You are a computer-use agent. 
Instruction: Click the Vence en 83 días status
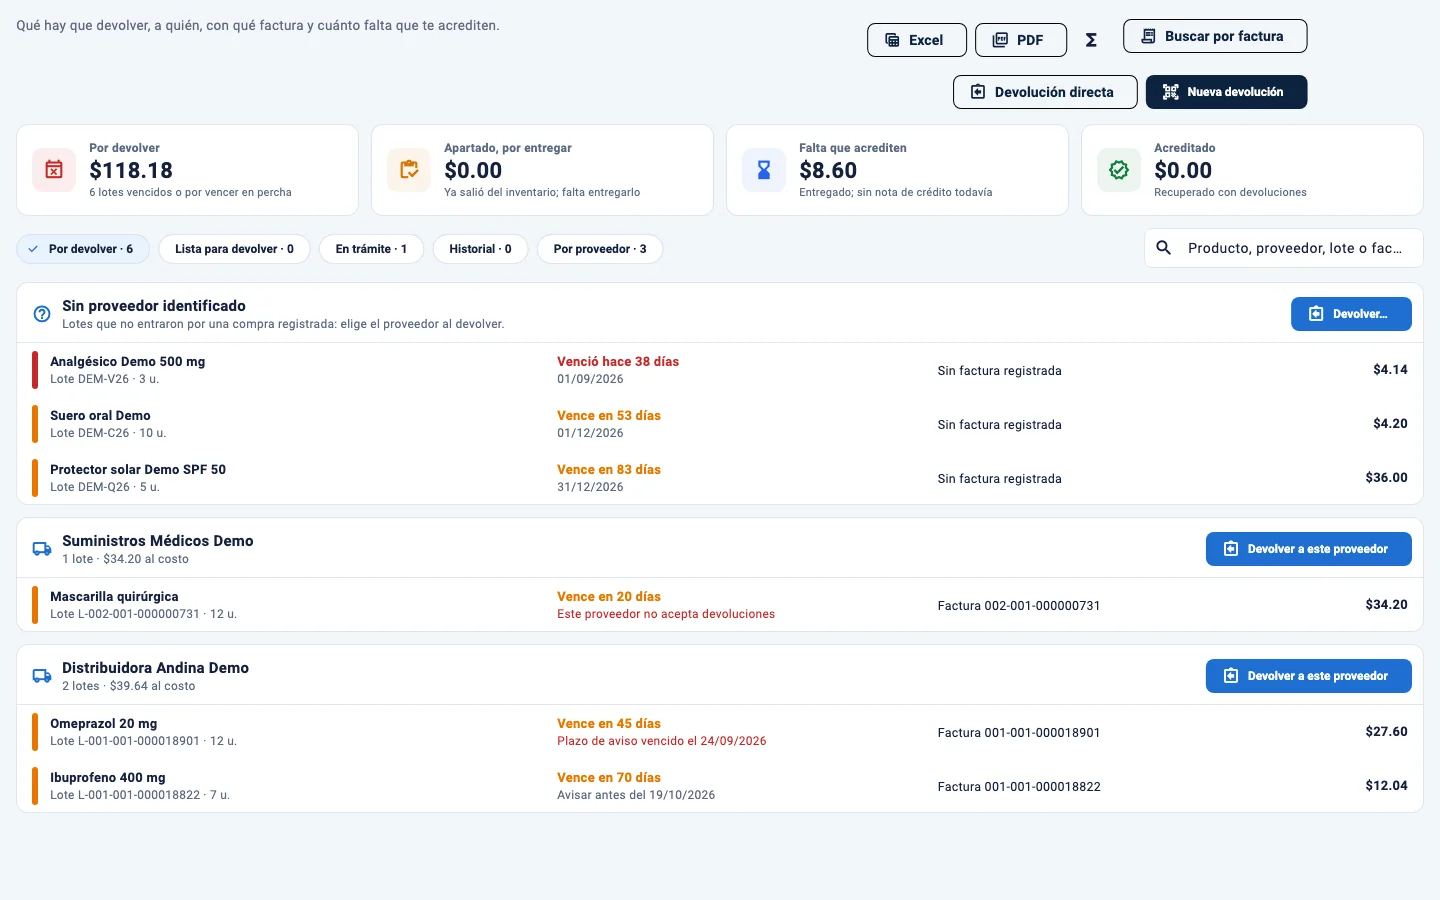coord(609,470)
